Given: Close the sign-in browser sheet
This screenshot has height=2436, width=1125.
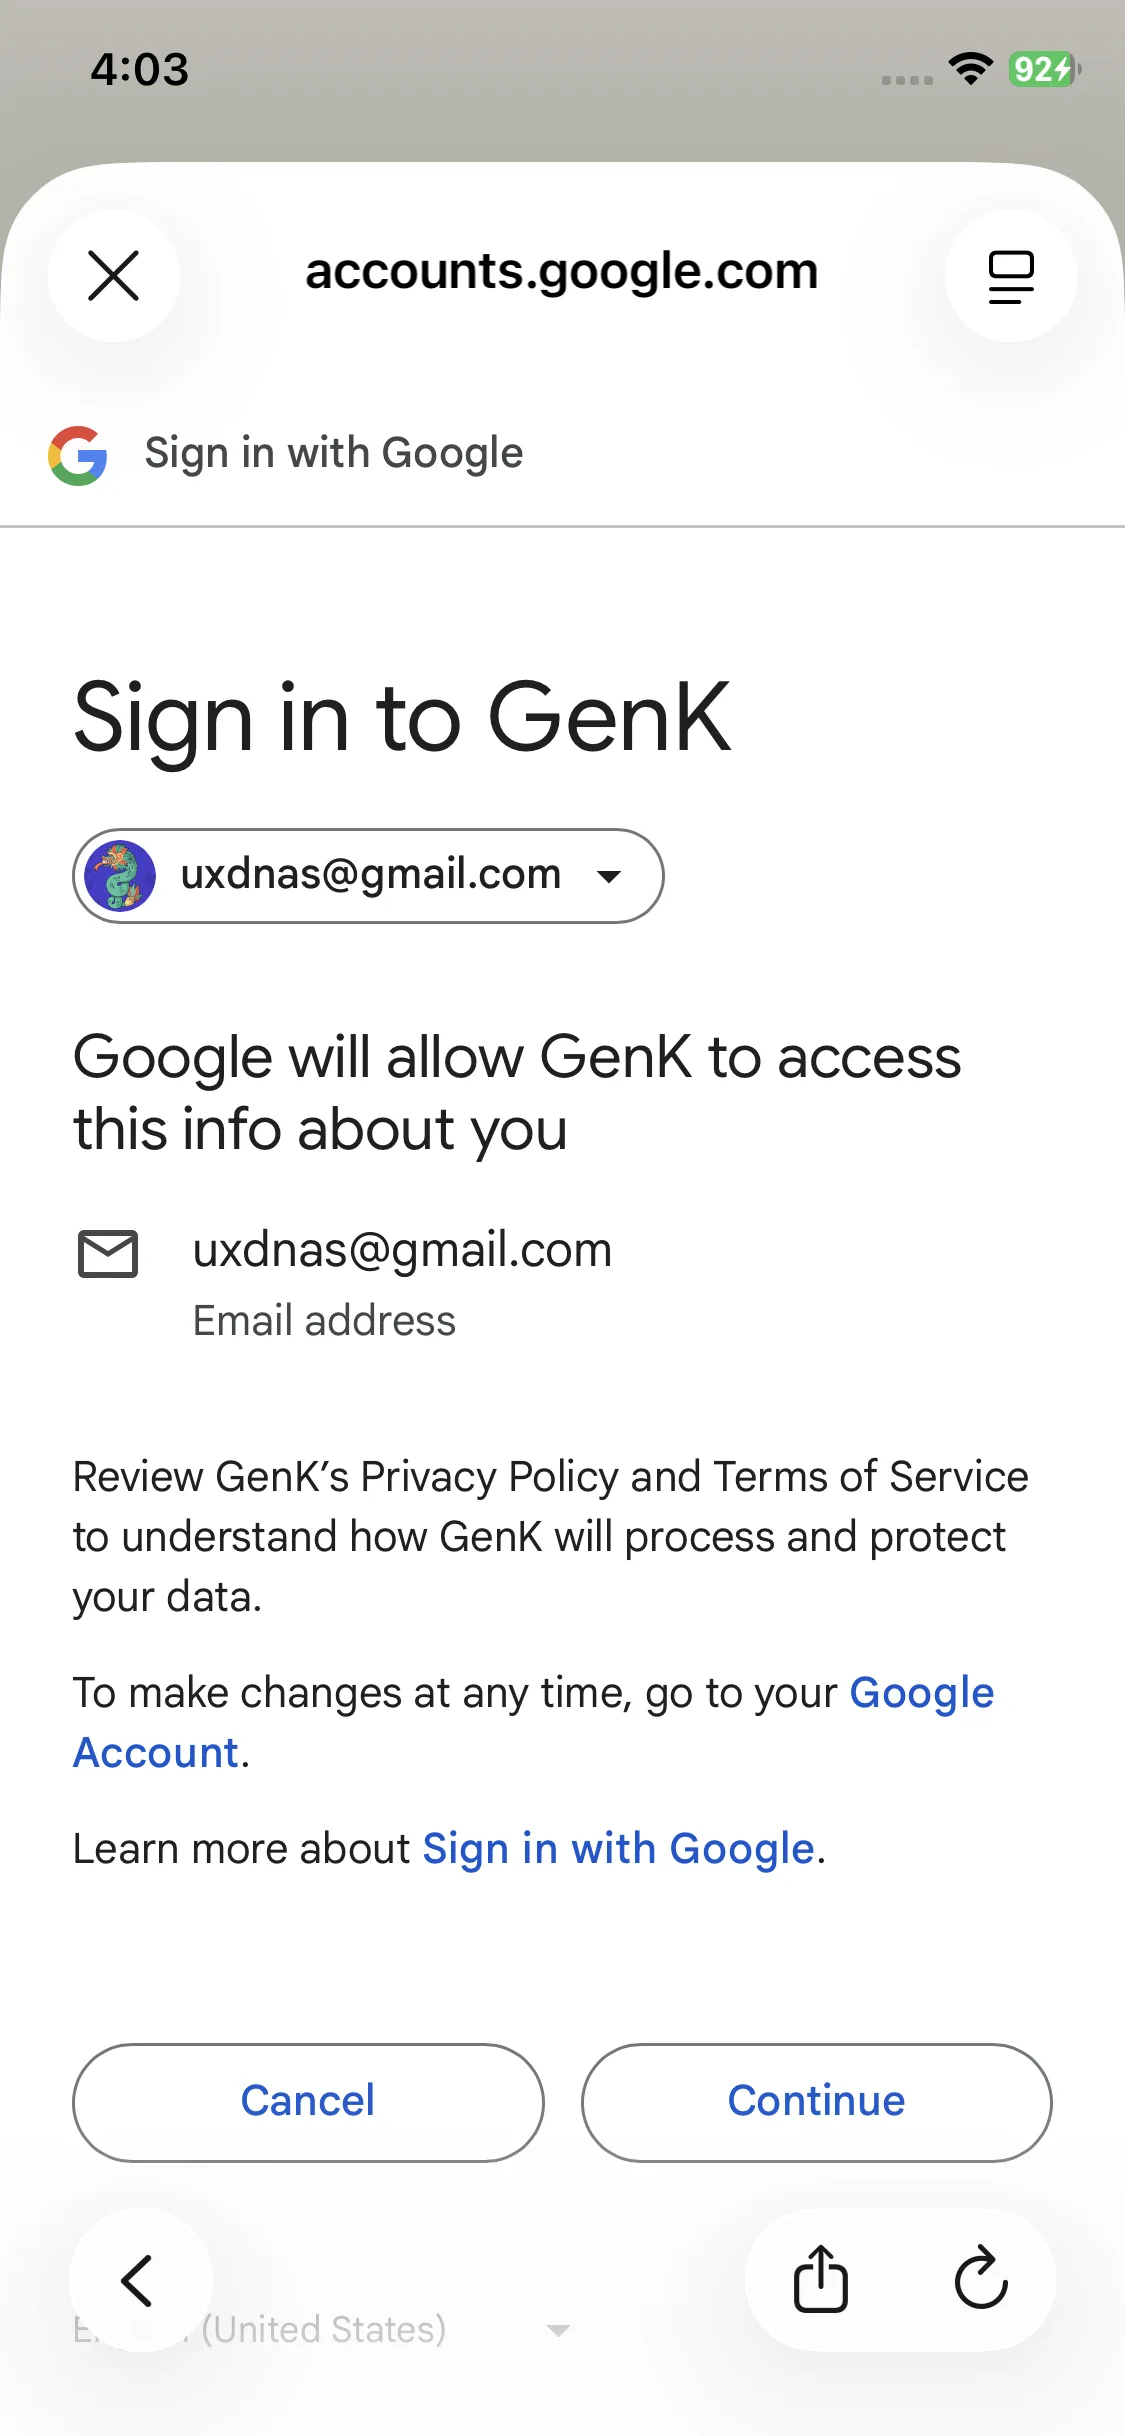Looking at the screenshot, I should (113, 276).
